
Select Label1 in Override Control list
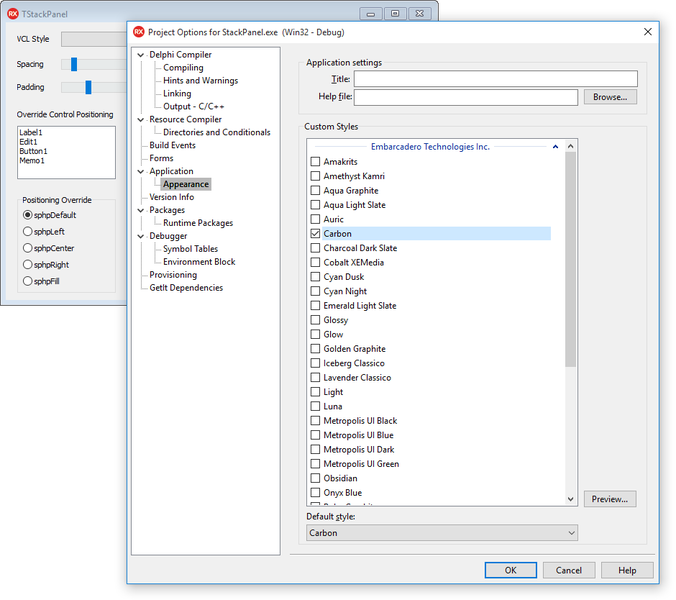31,132
